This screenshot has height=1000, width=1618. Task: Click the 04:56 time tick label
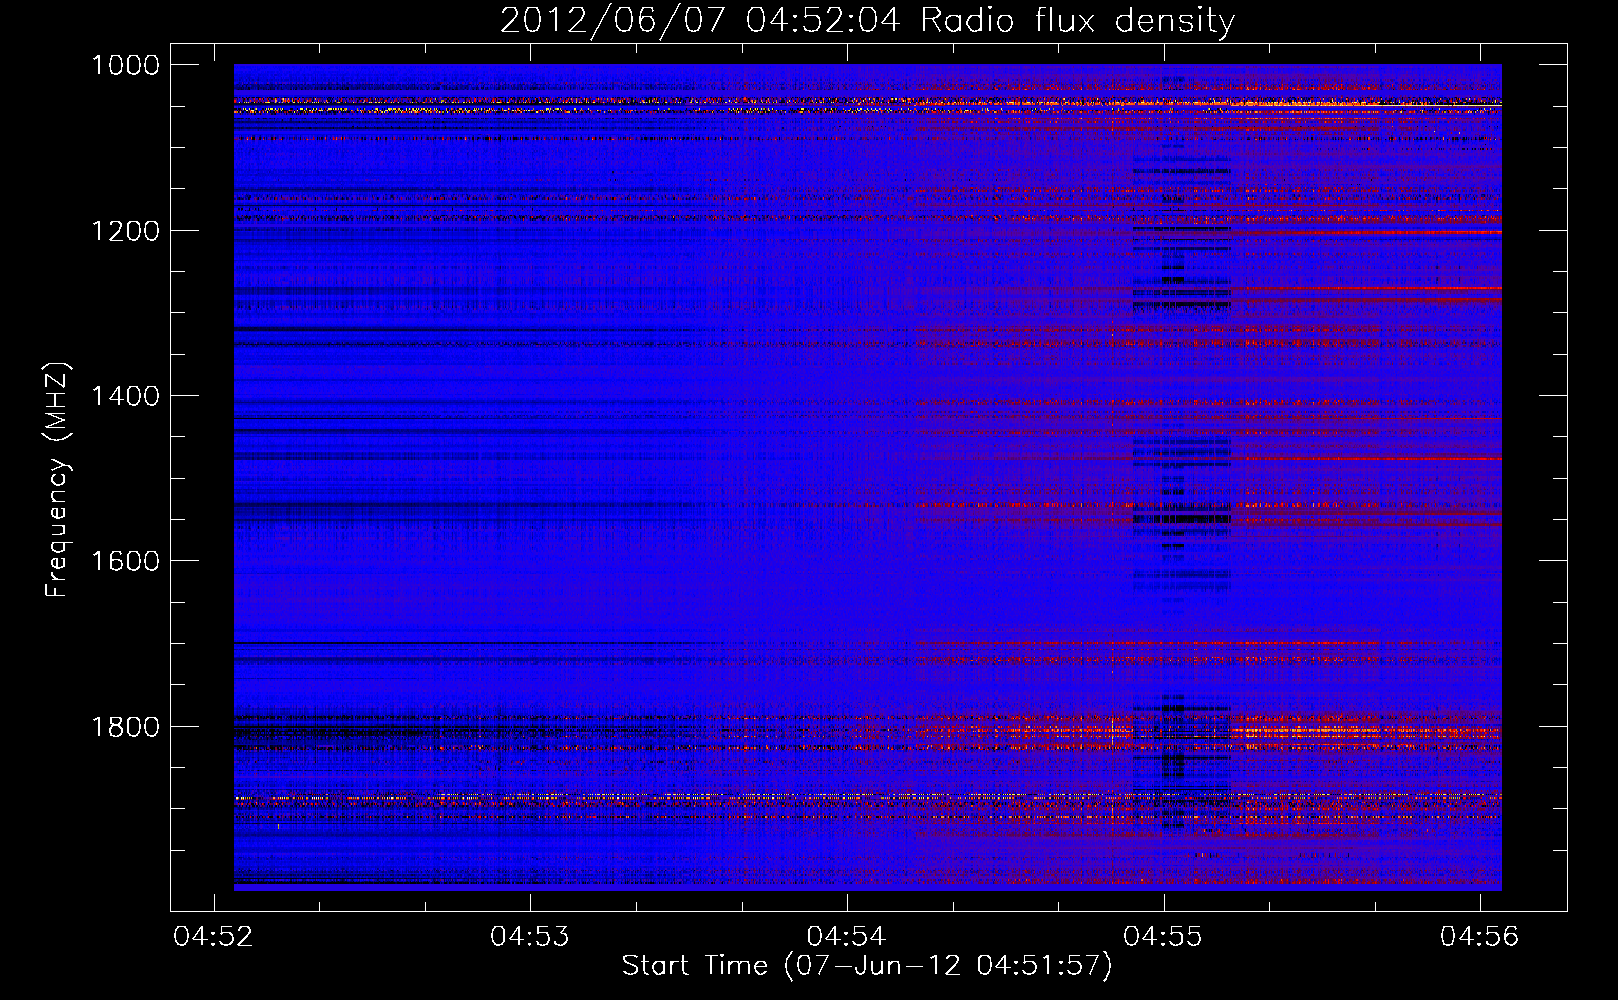click(1479, 936)
